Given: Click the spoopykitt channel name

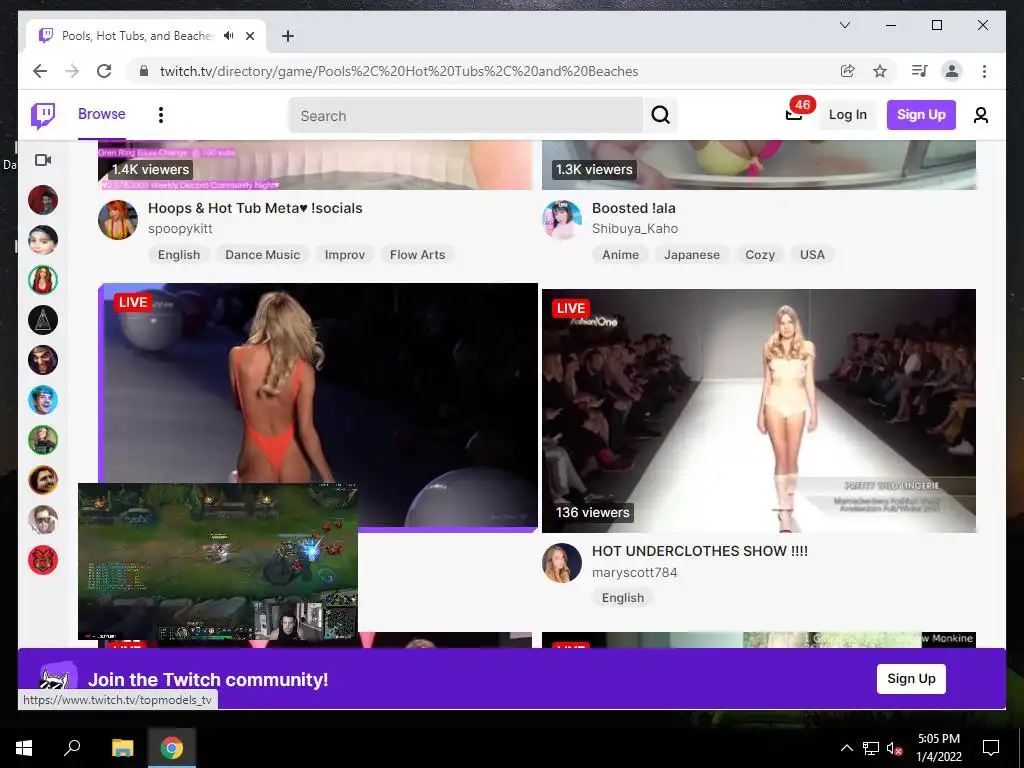Looking at the screenshot, I should (x=180, y=229).
